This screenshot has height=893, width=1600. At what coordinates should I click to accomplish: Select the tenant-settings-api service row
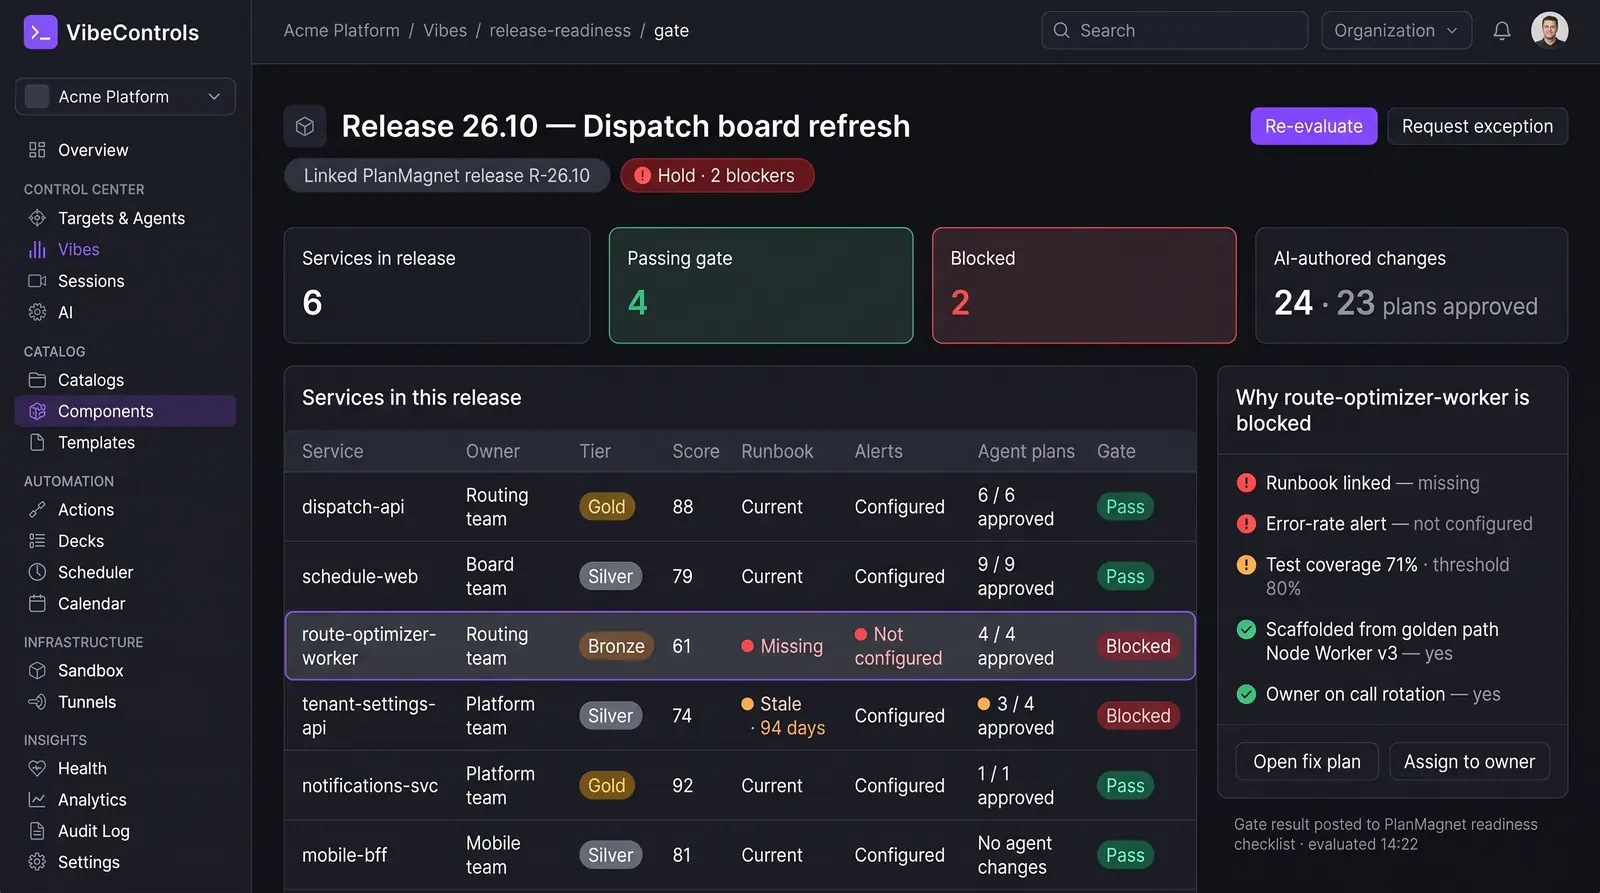point(740,716)
